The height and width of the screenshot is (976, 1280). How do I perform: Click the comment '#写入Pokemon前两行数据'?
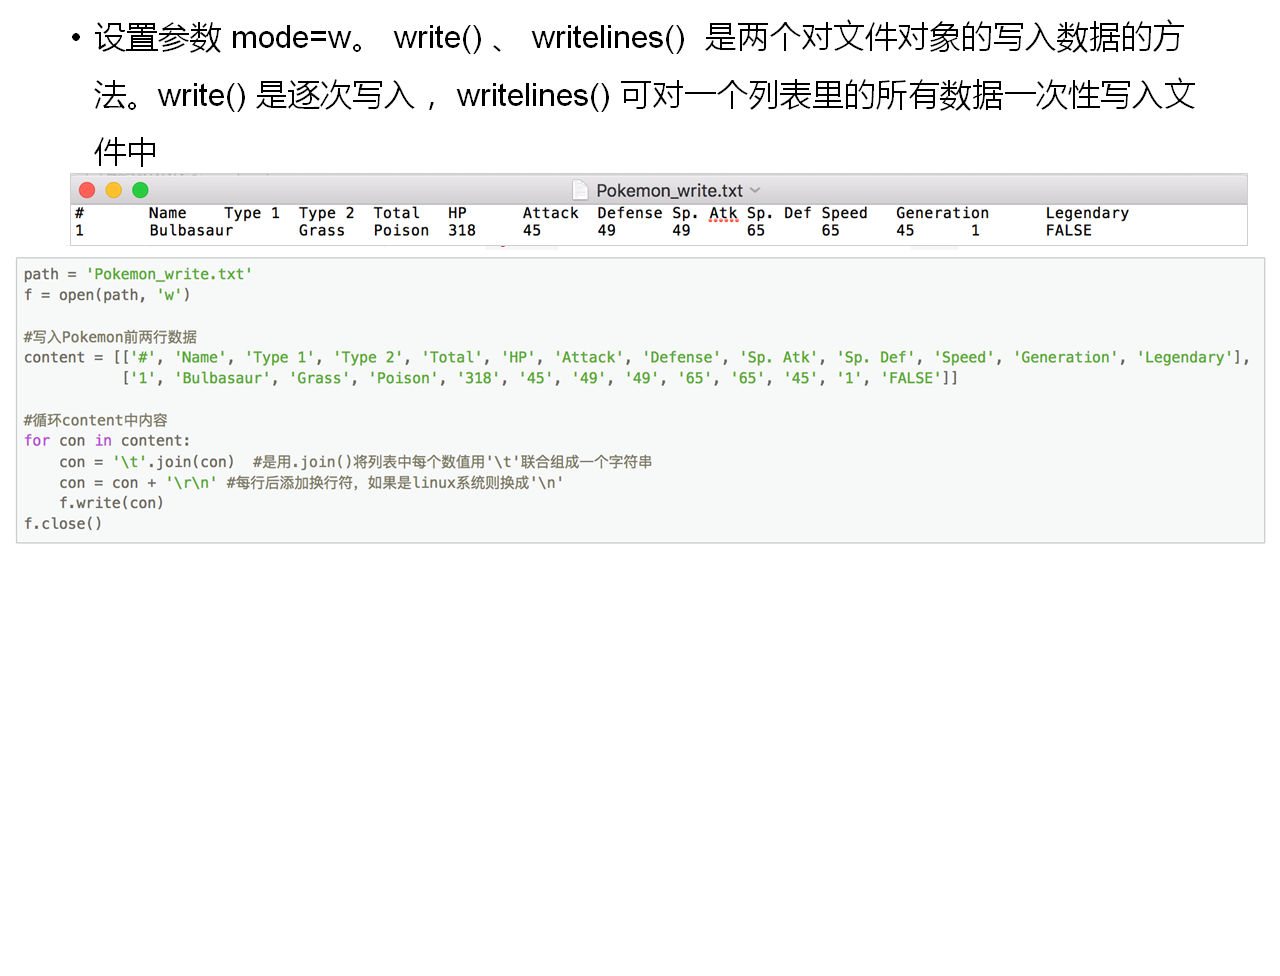110,337
